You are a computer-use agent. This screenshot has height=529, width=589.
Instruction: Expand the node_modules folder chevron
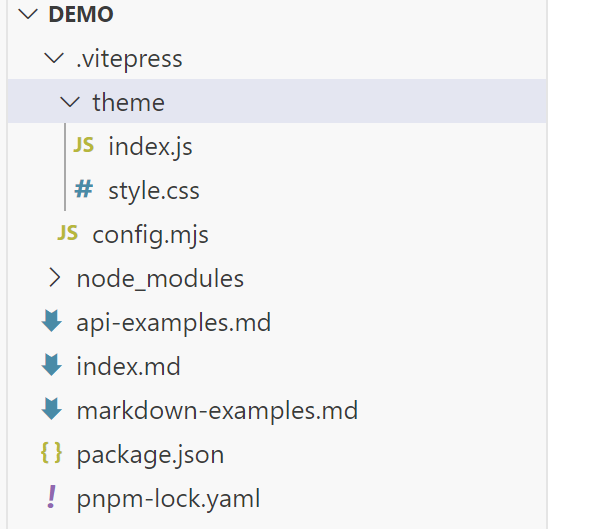point(55,278)
